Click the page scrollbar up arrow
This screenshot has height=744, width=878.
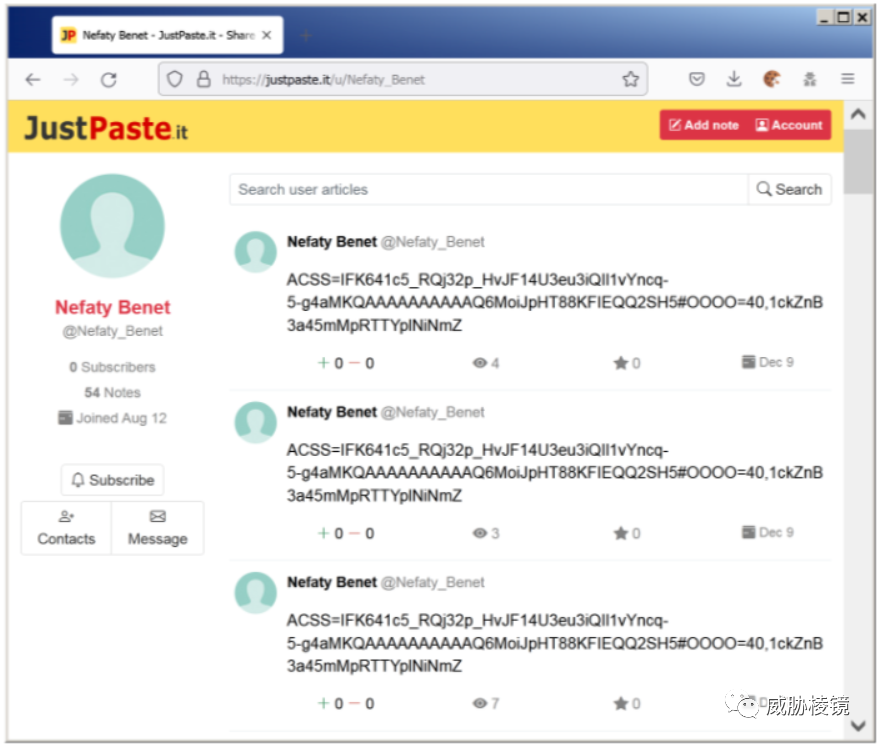pos(858,114)
